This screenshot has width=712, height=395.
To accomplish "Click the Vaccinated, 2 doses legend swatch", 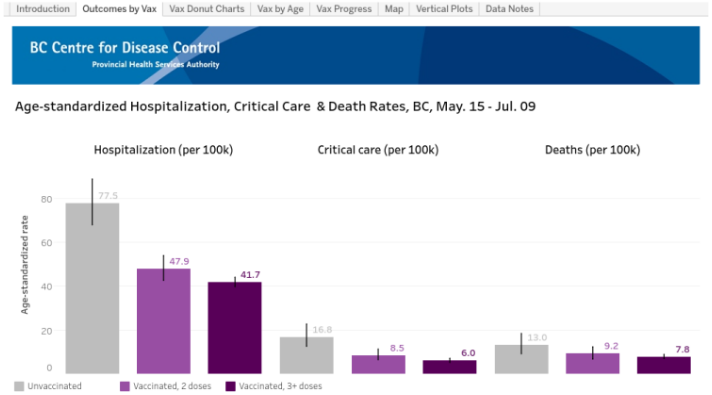I will click(125, 386).
